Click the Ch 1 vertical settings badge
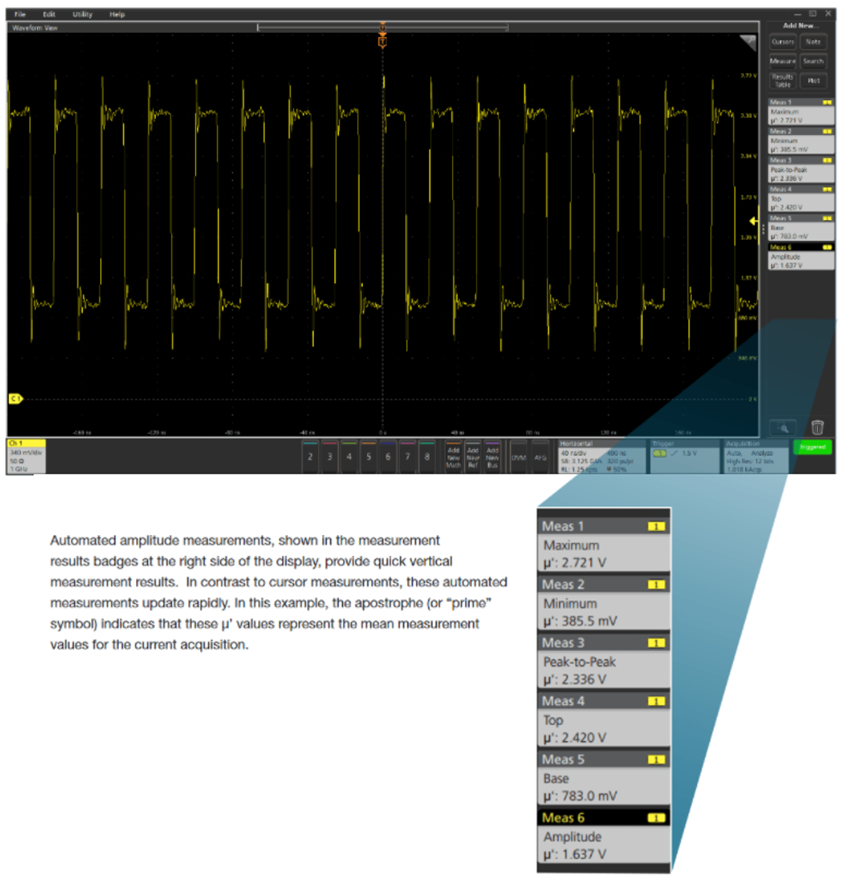Screen dimensions: 865x884 pyautogui.click(x=25, y=455)
